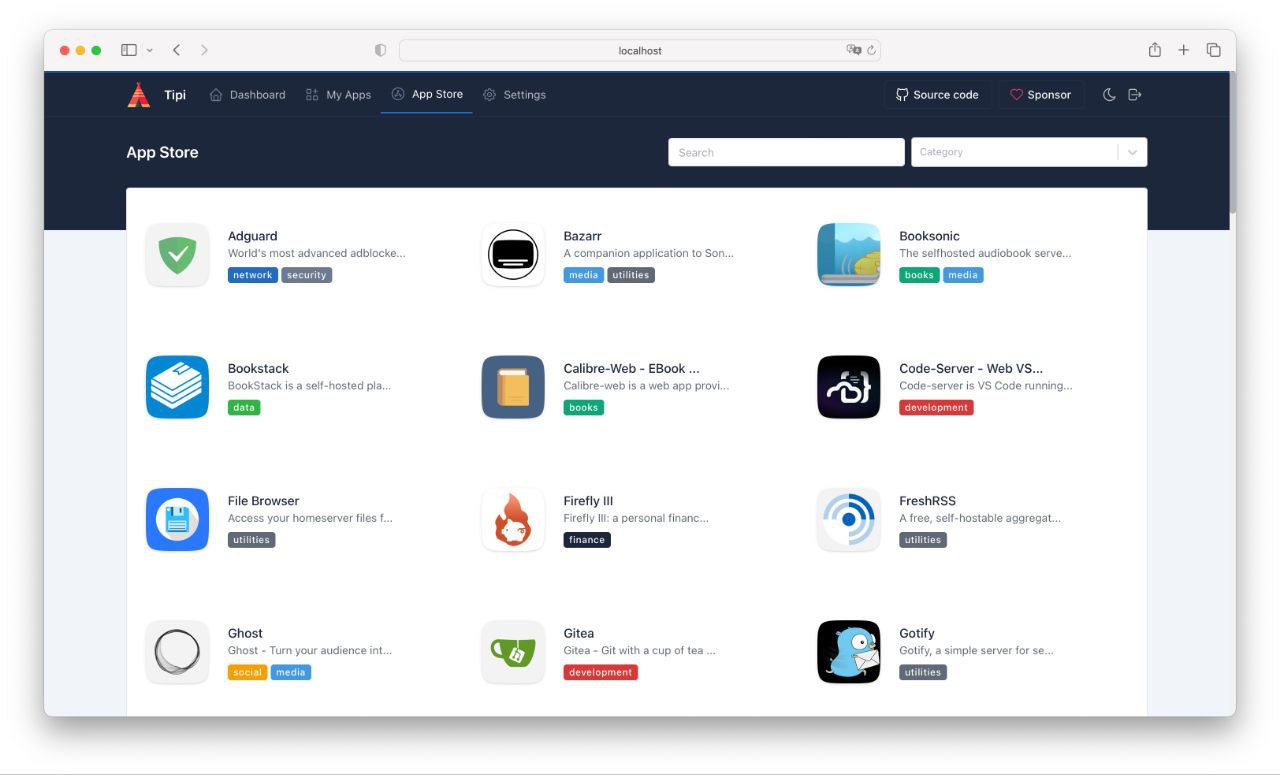Select App Store tab

pyautogui.click(x=427, y=94)
